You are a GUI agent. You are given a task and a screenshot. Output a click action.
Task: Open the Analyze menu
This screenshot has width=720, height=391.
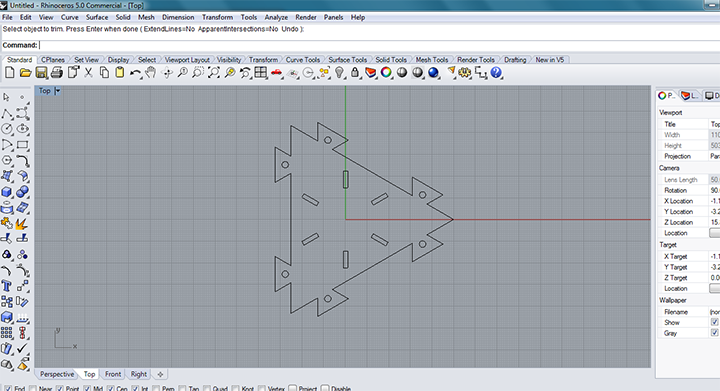point(276,17)
